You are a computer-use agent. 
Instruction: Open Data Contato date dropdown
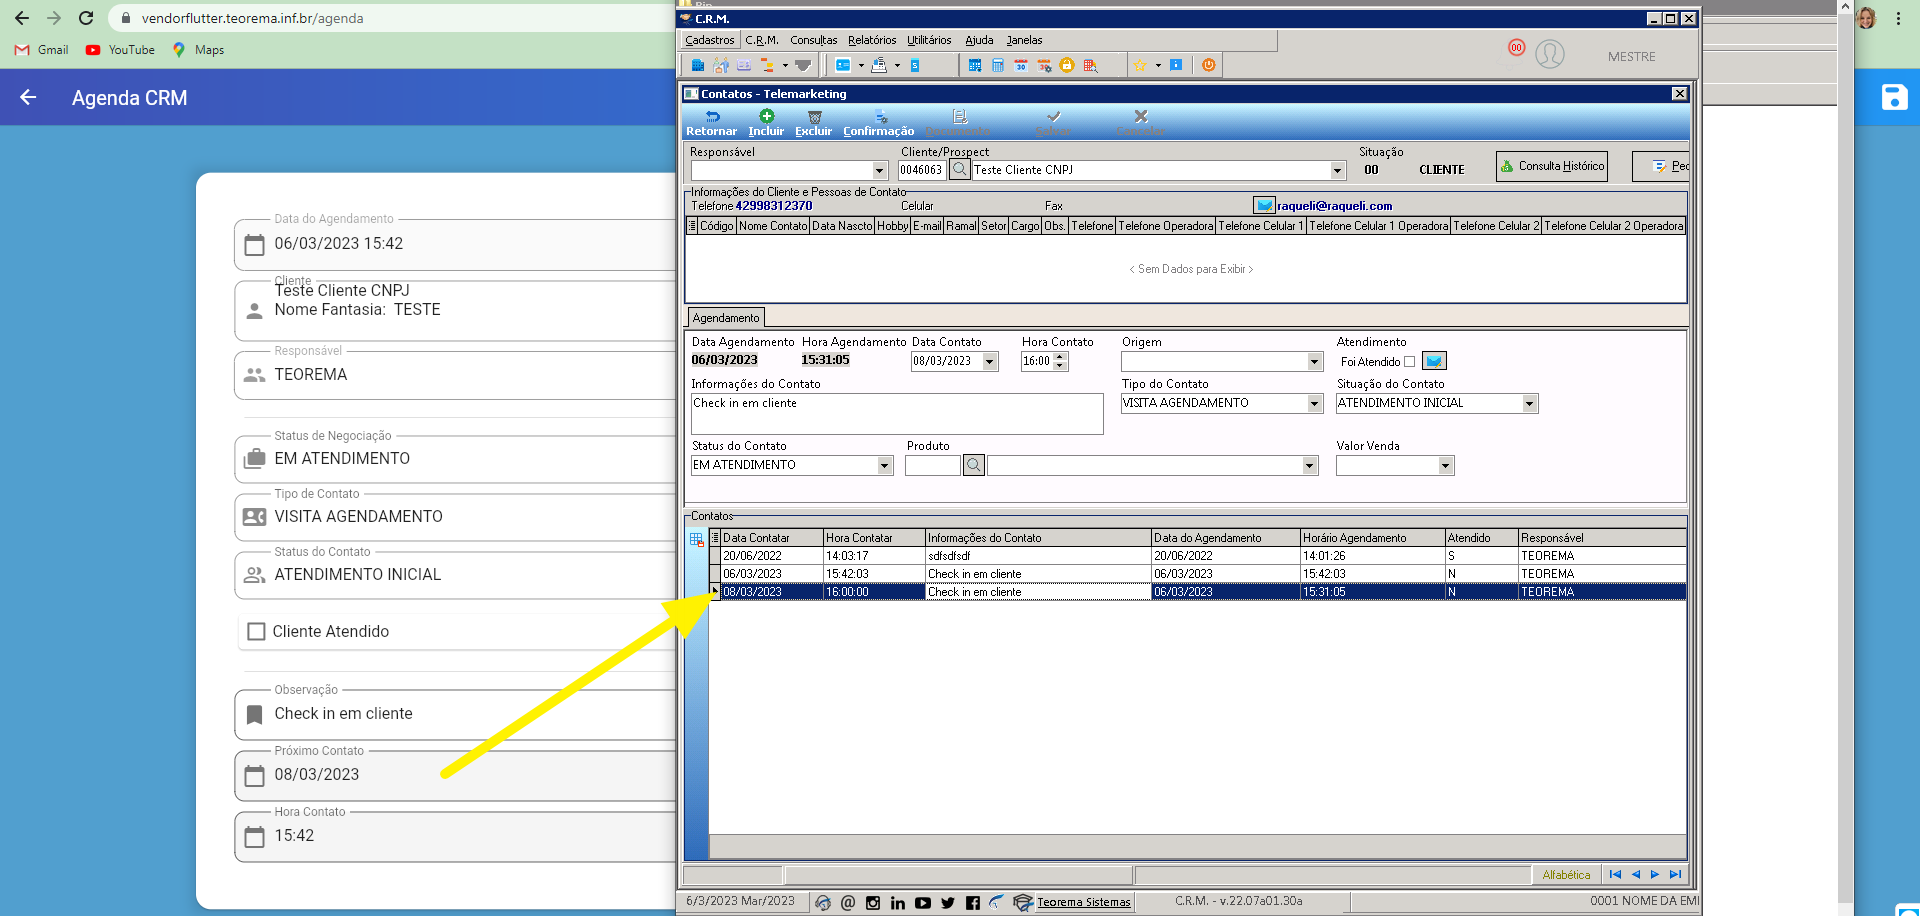coord(990,362)
